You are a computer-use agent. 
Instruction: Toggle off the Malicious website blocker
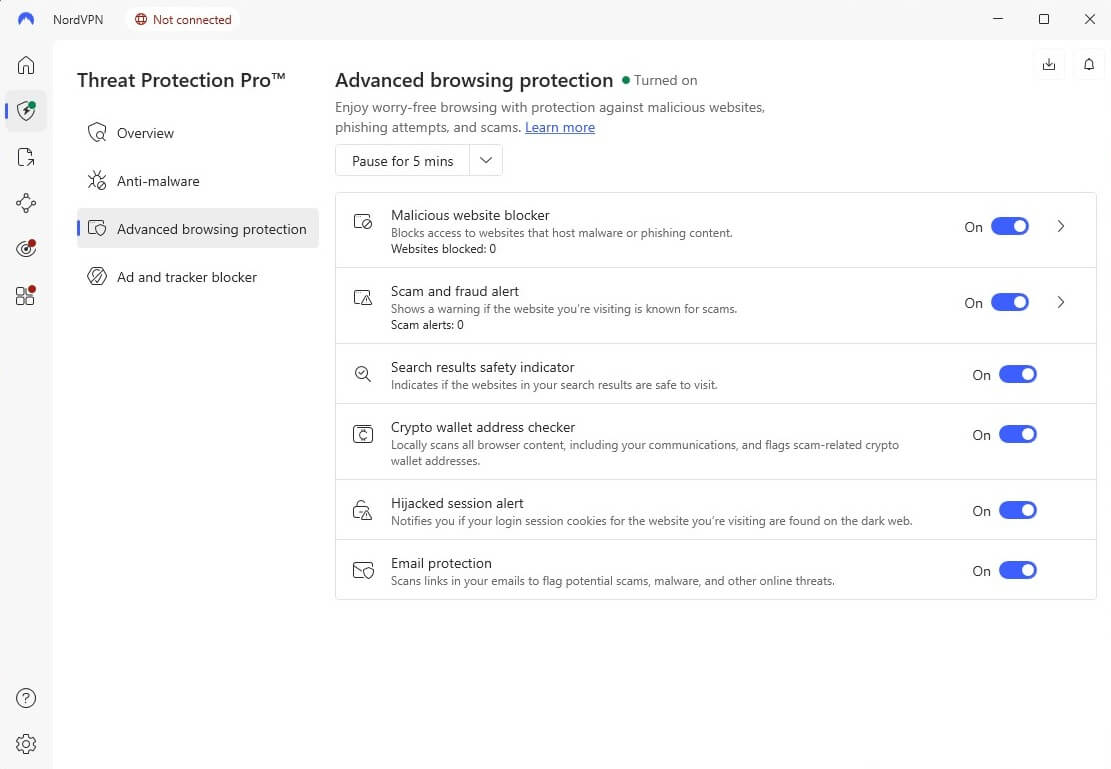(x=1010, y=226)
